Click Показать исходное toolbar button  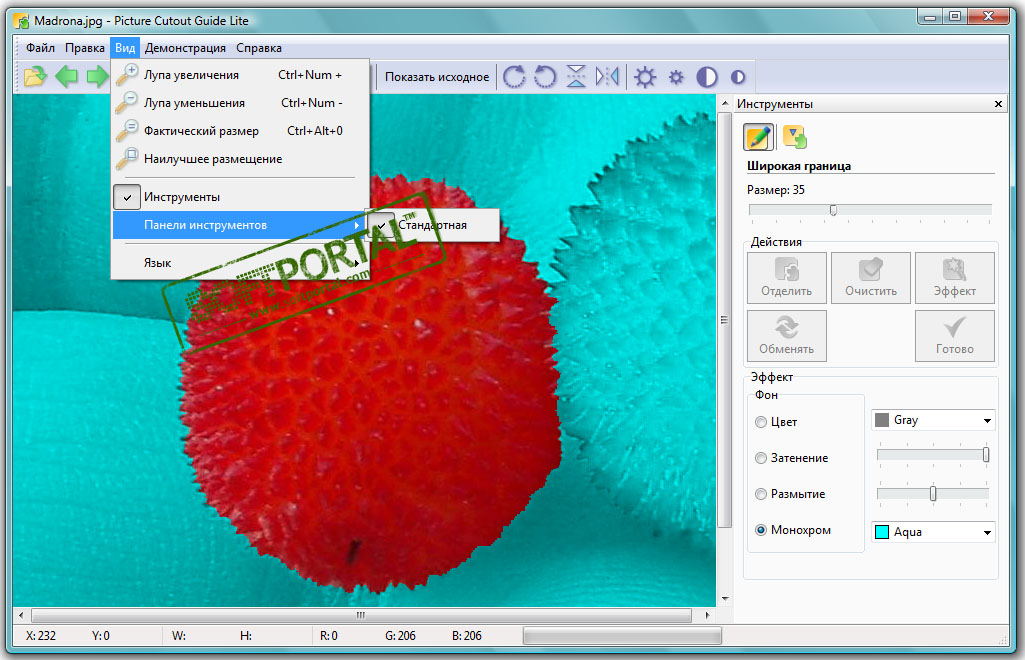click(x=437, y=77)
